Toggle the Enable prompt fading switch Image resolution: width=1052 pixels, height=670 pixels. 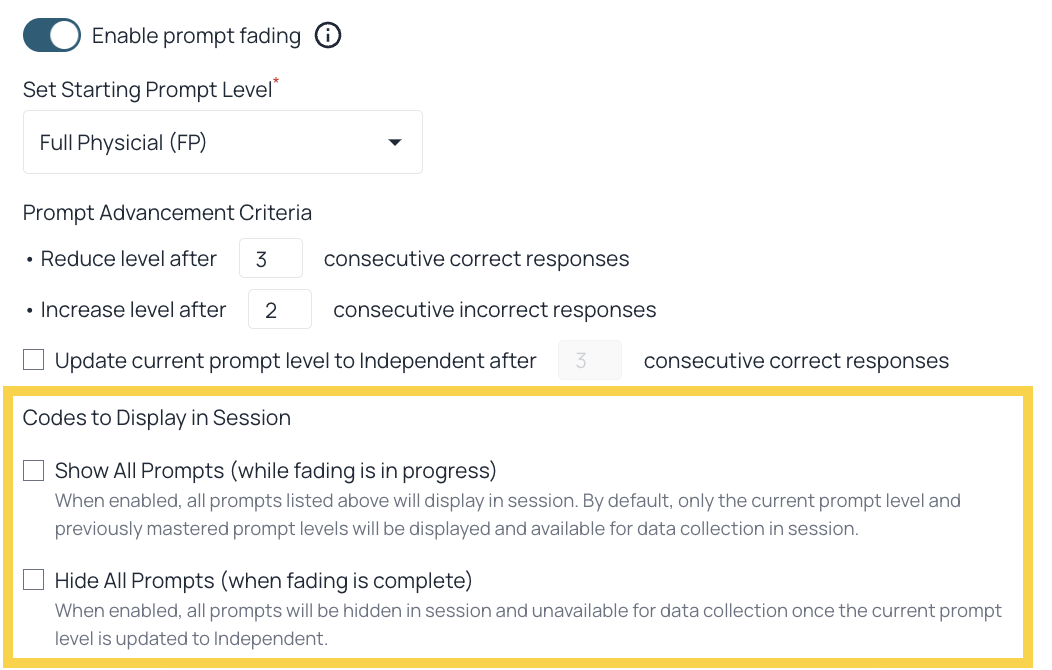(52, 36)
